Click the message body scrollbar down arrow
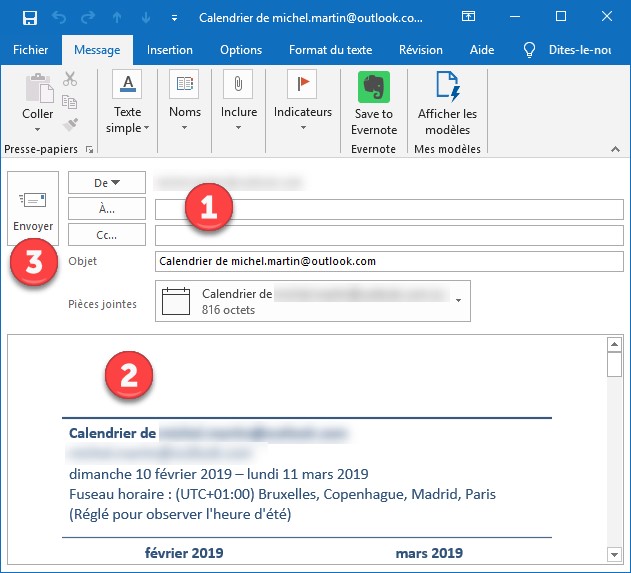 (615, 554)
